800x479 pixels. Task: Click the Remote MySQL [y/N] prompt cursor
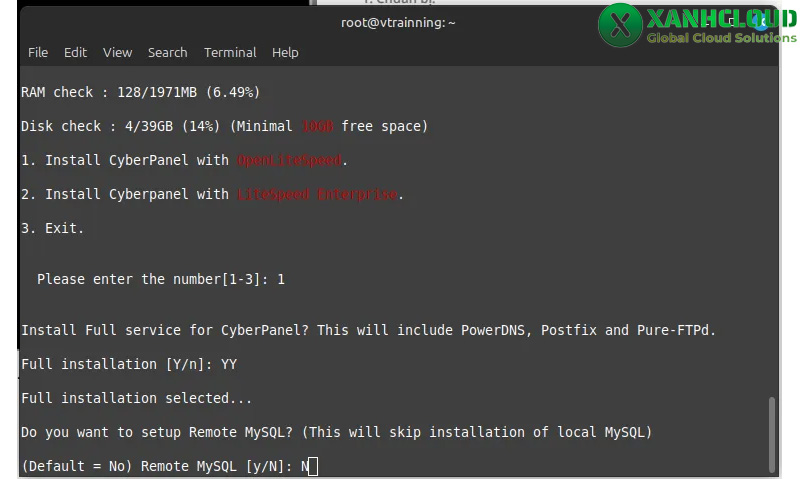[313, 466]
